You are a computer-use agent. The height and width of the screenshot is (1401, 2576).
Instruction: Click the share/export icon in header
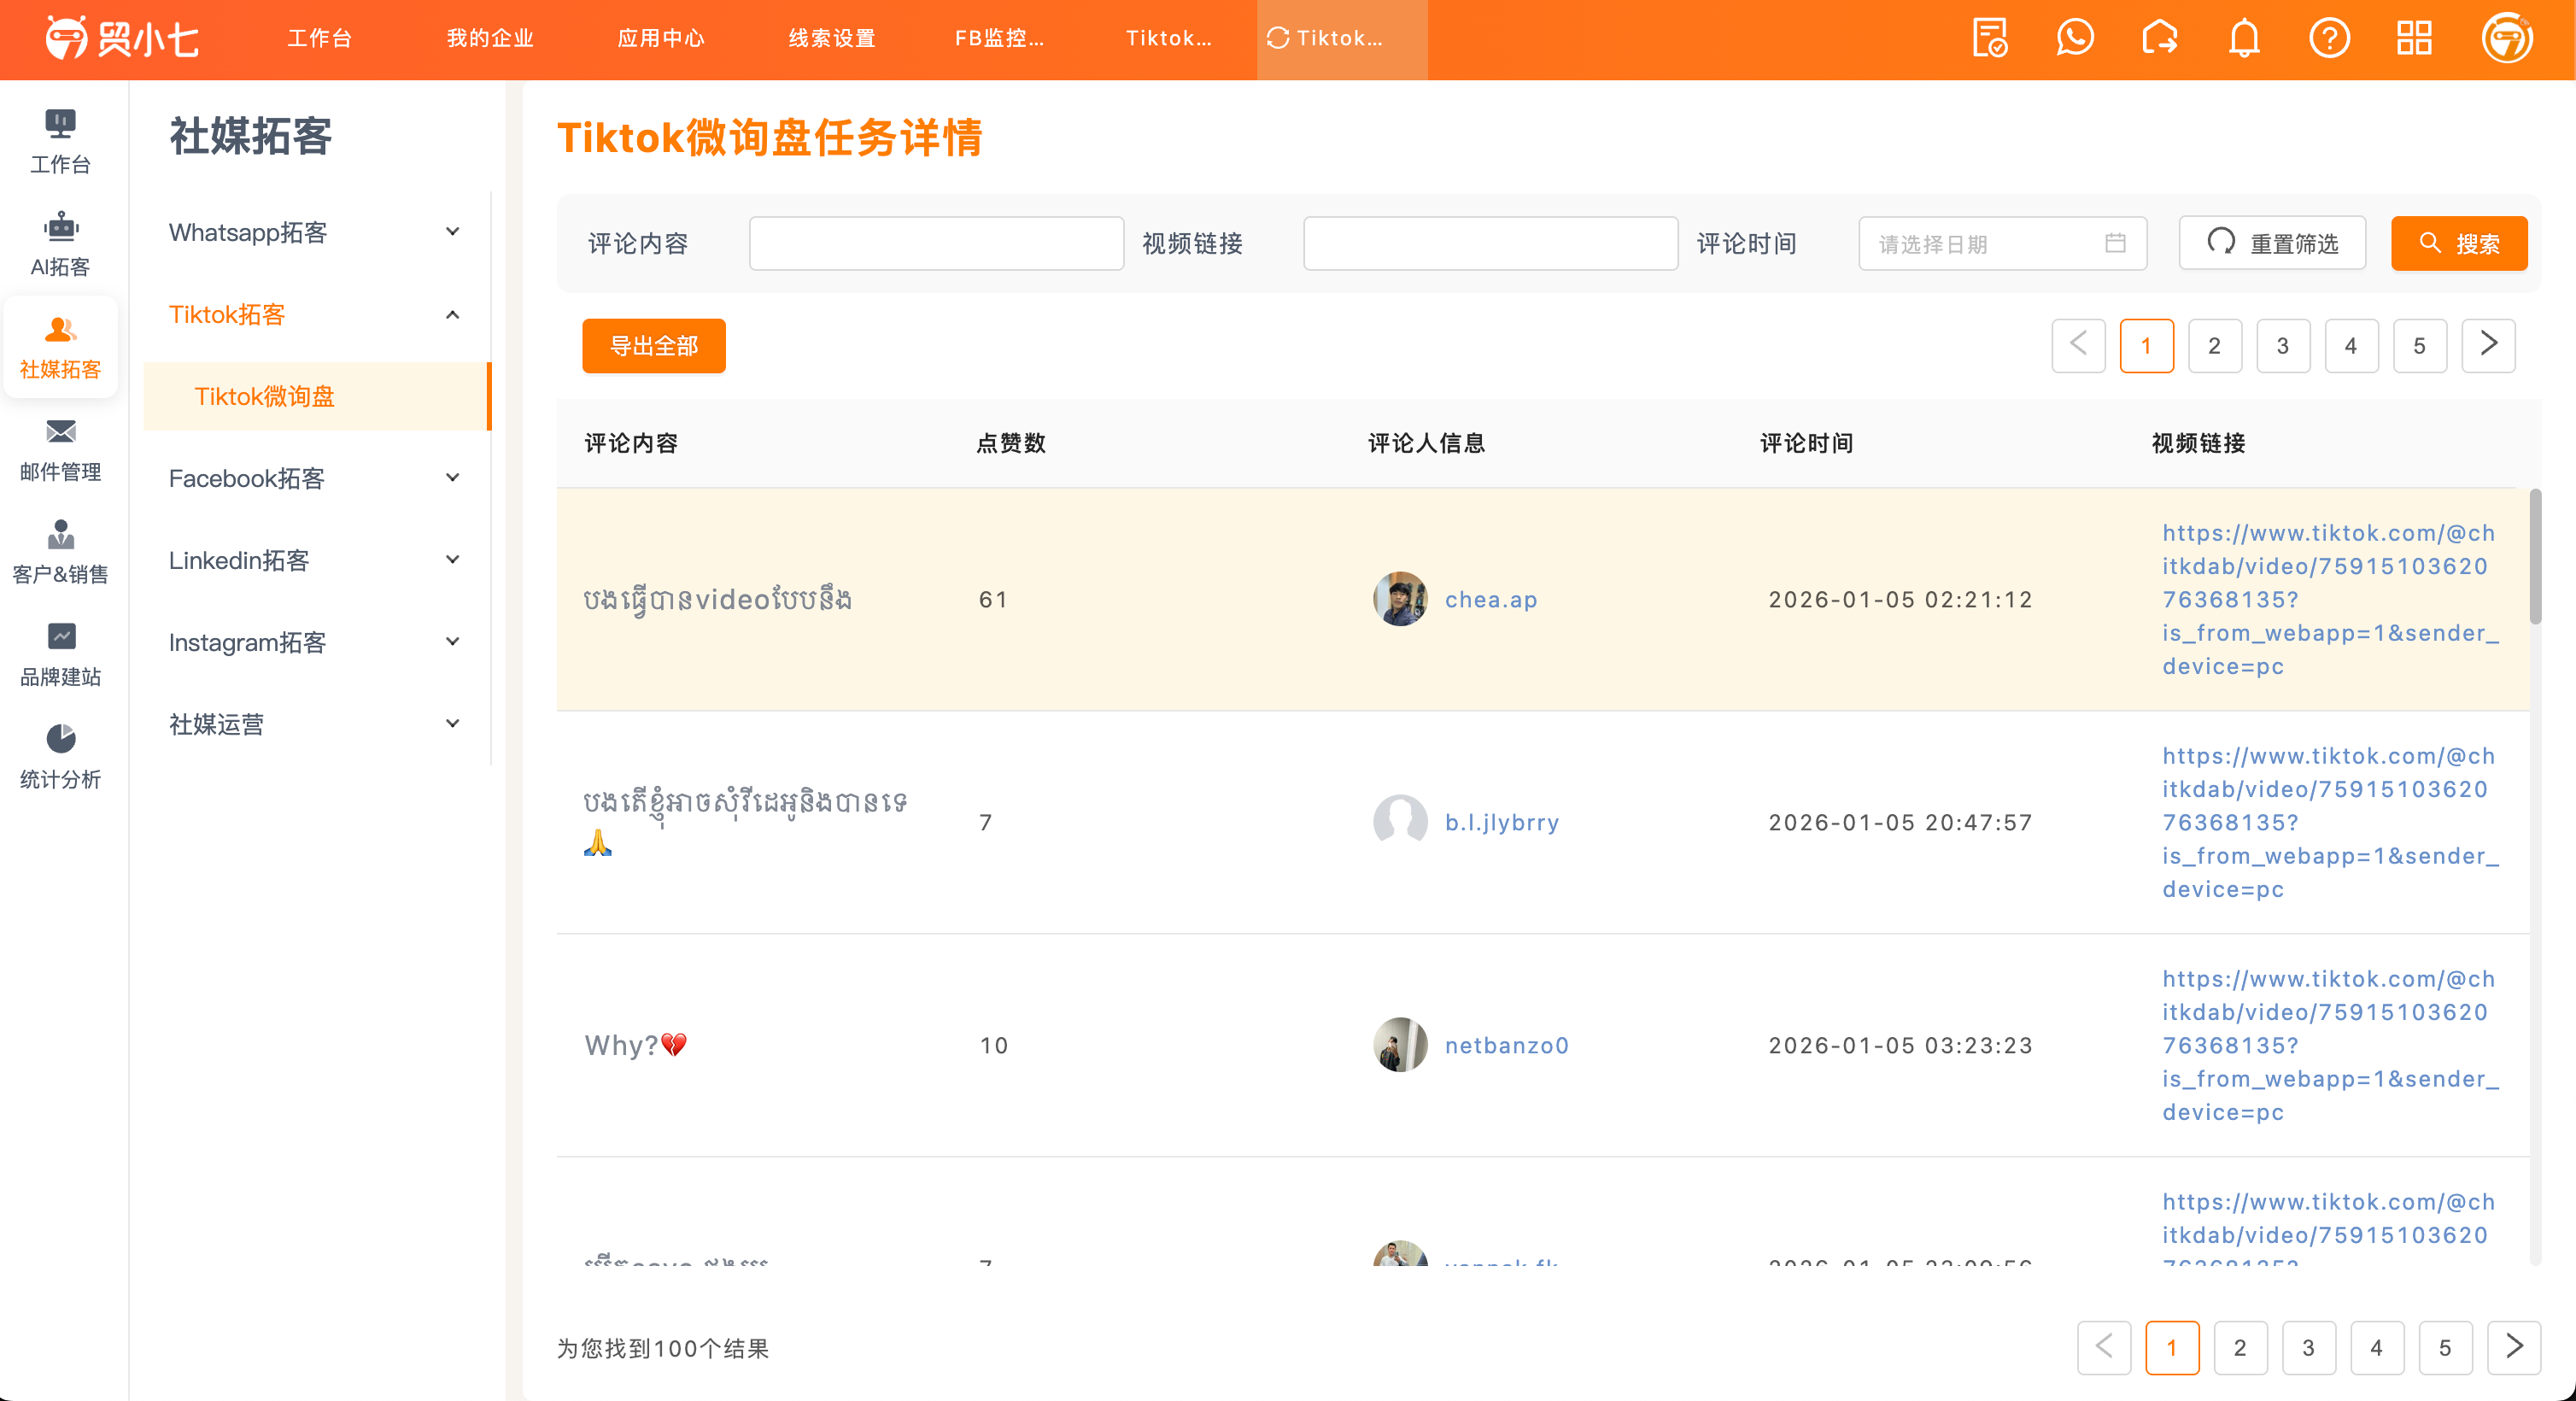2159,39
